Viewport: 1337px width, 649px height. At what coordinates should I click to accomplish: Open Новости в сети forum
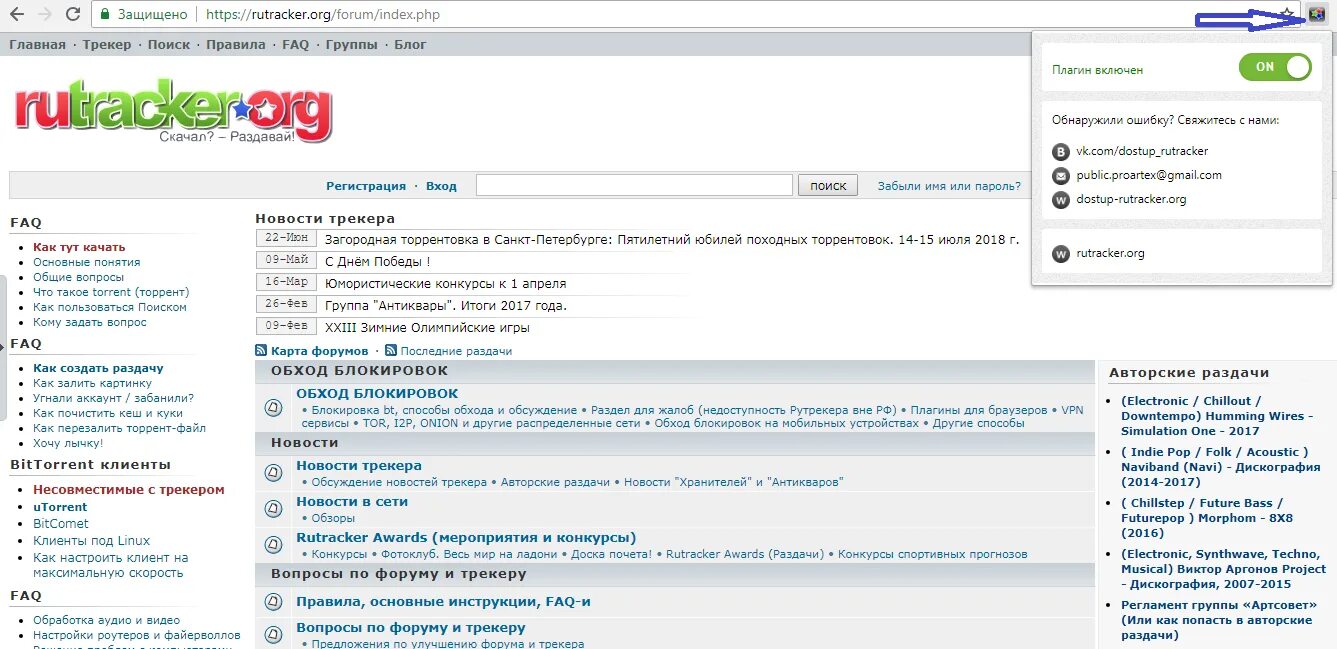(352, 502)
